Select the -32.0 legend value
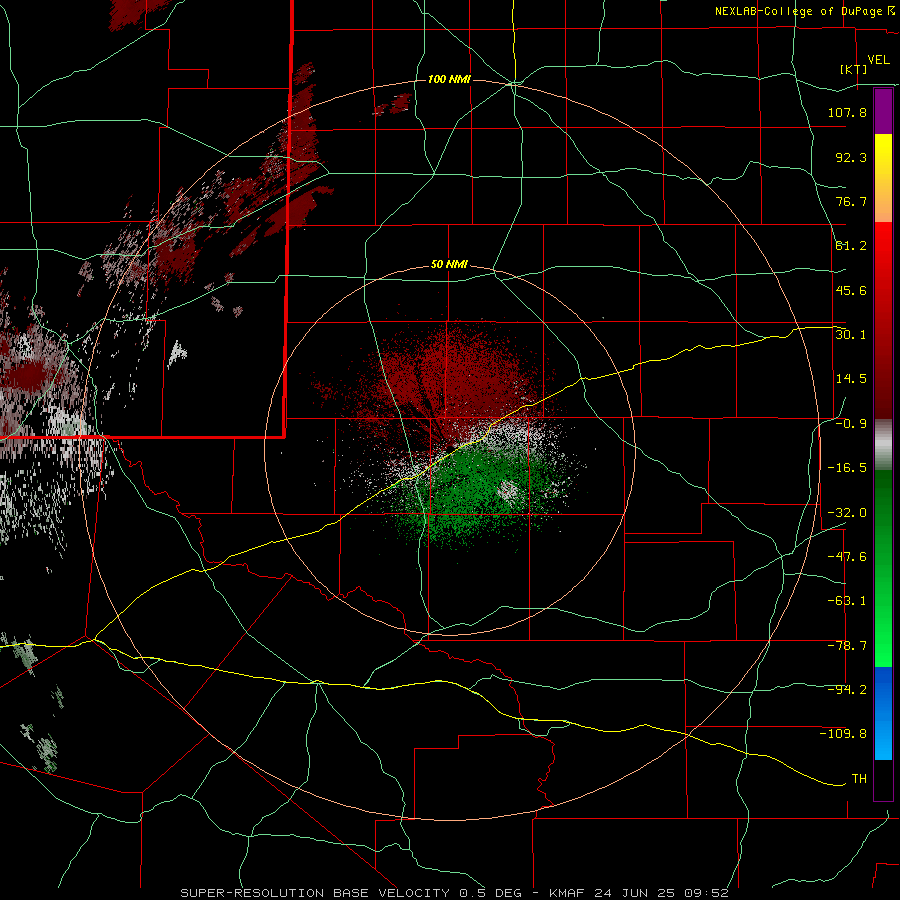The image size is (900, 900). [x=847, y=513]
